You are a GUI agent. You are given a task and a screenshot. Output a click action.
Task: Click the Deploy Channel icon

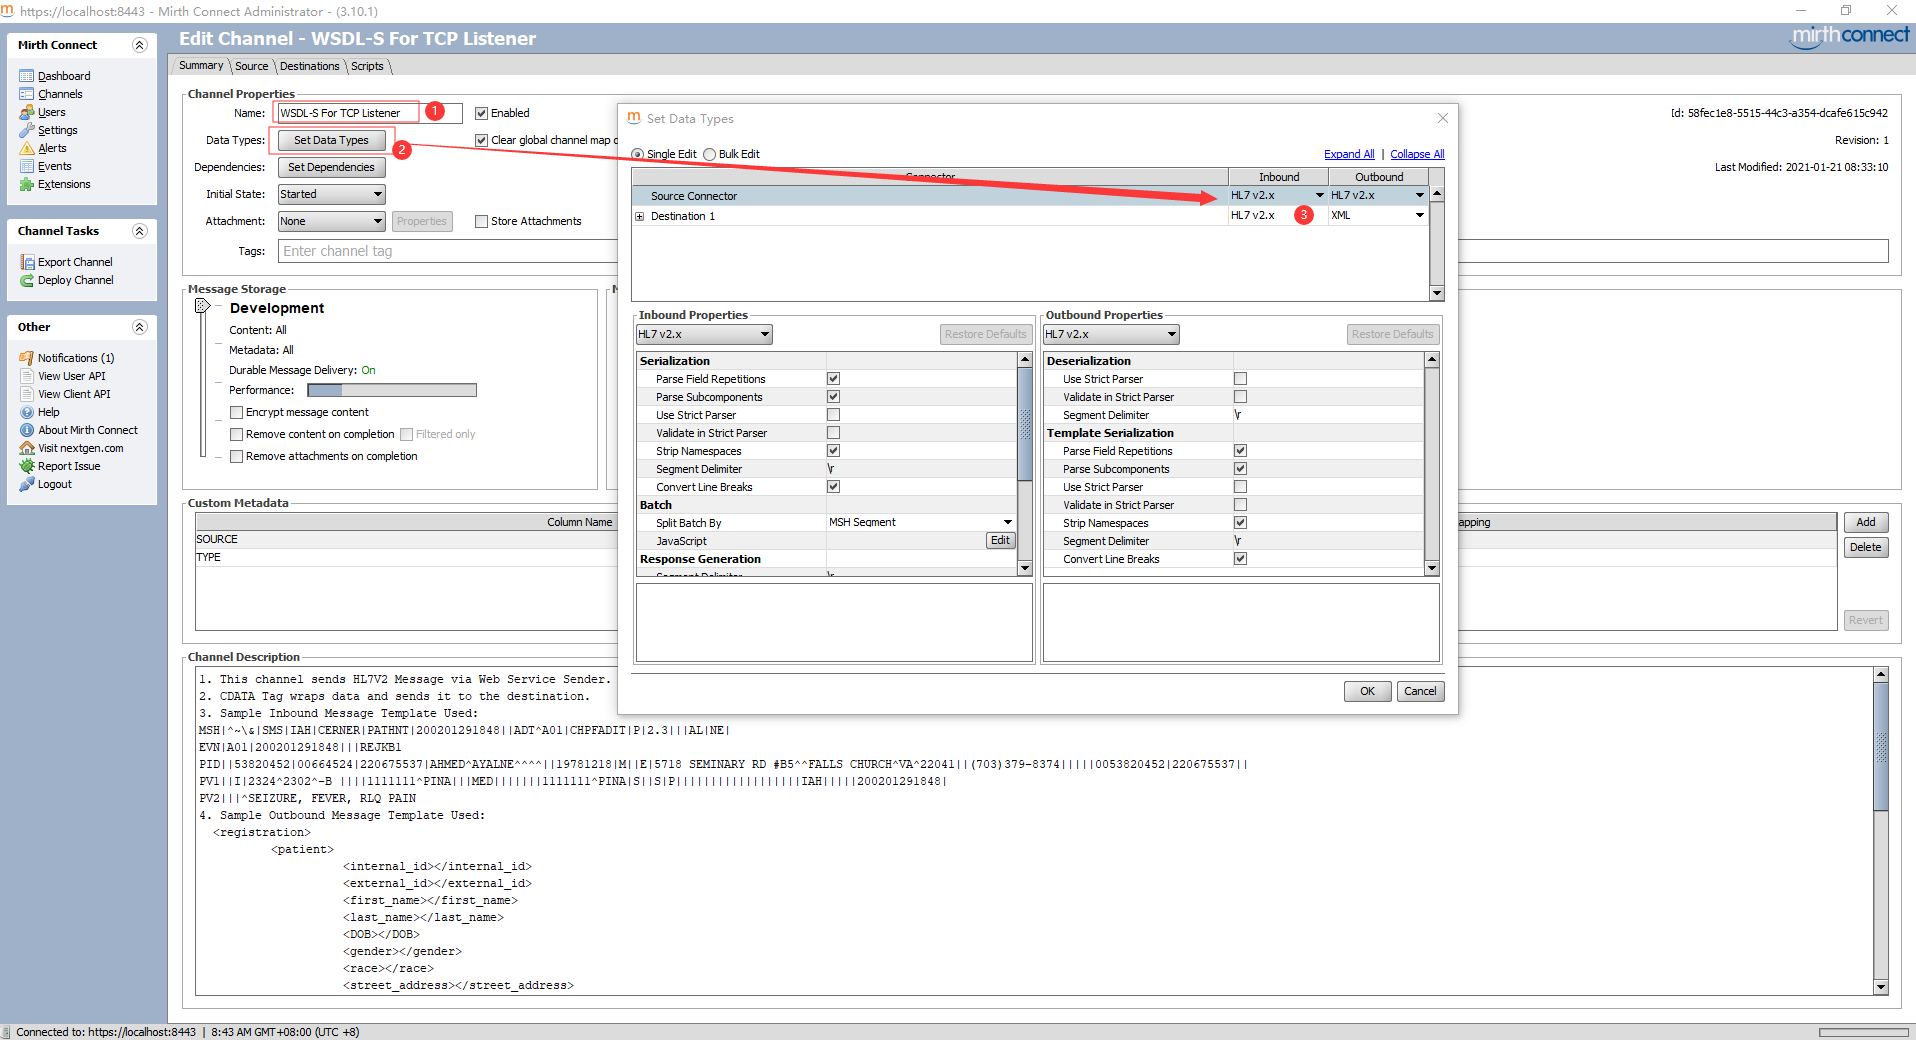tap(27, 280)
